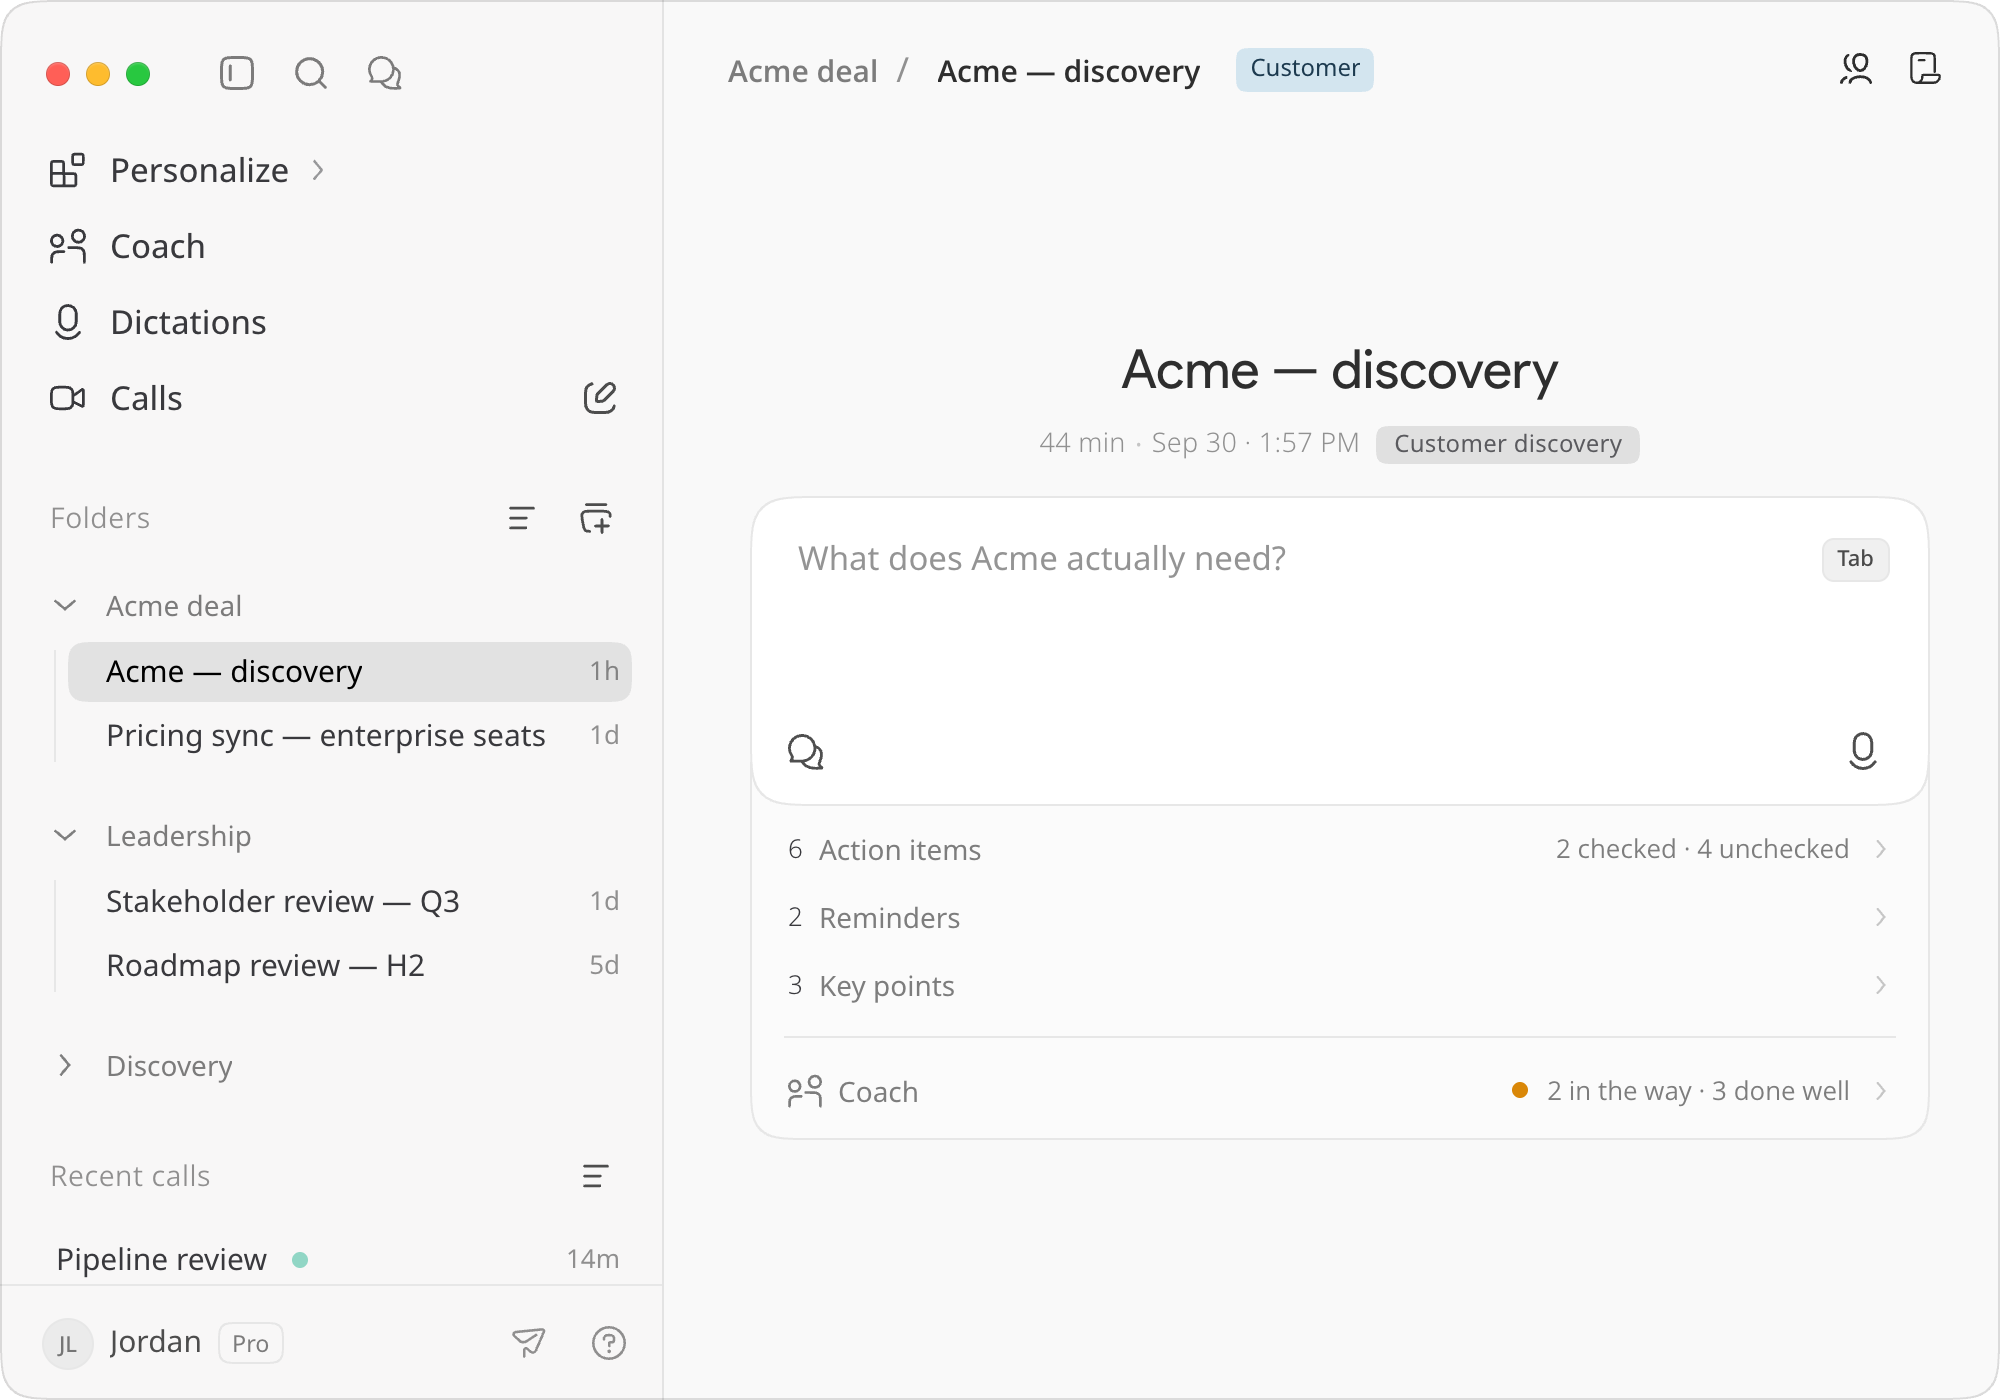Open the help question mark icon
Image resolution: width=2000 pixels, height=1400 pixels.
pos(609,1342)
